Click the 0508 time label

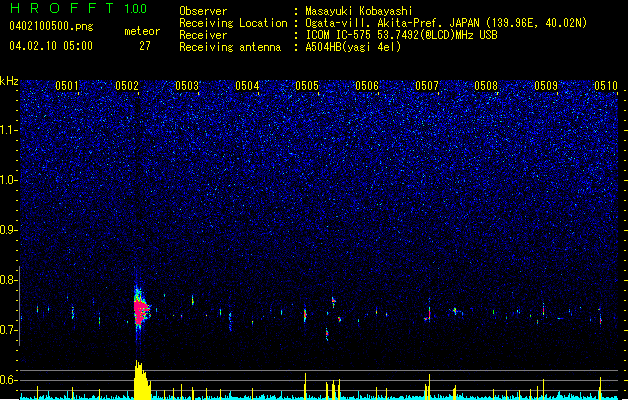pos(486,86)
